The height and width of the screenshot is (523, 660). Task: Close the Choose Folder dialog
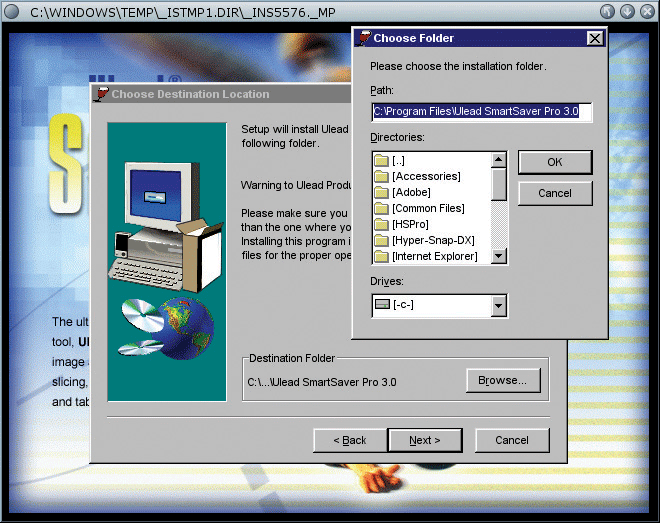[594, 39]
